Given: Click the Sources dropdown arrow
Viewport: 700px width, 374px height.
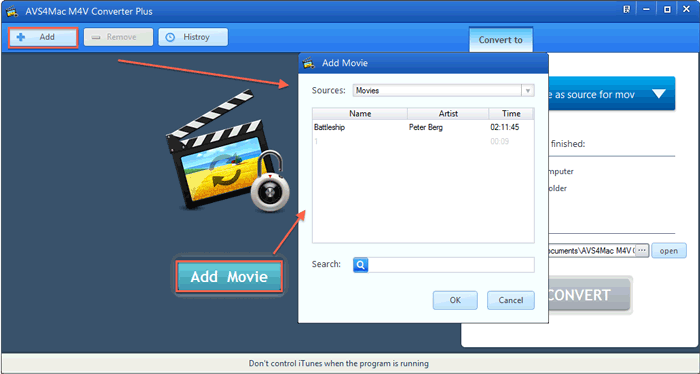Looking at the screenshot, I should pos(528,91).
